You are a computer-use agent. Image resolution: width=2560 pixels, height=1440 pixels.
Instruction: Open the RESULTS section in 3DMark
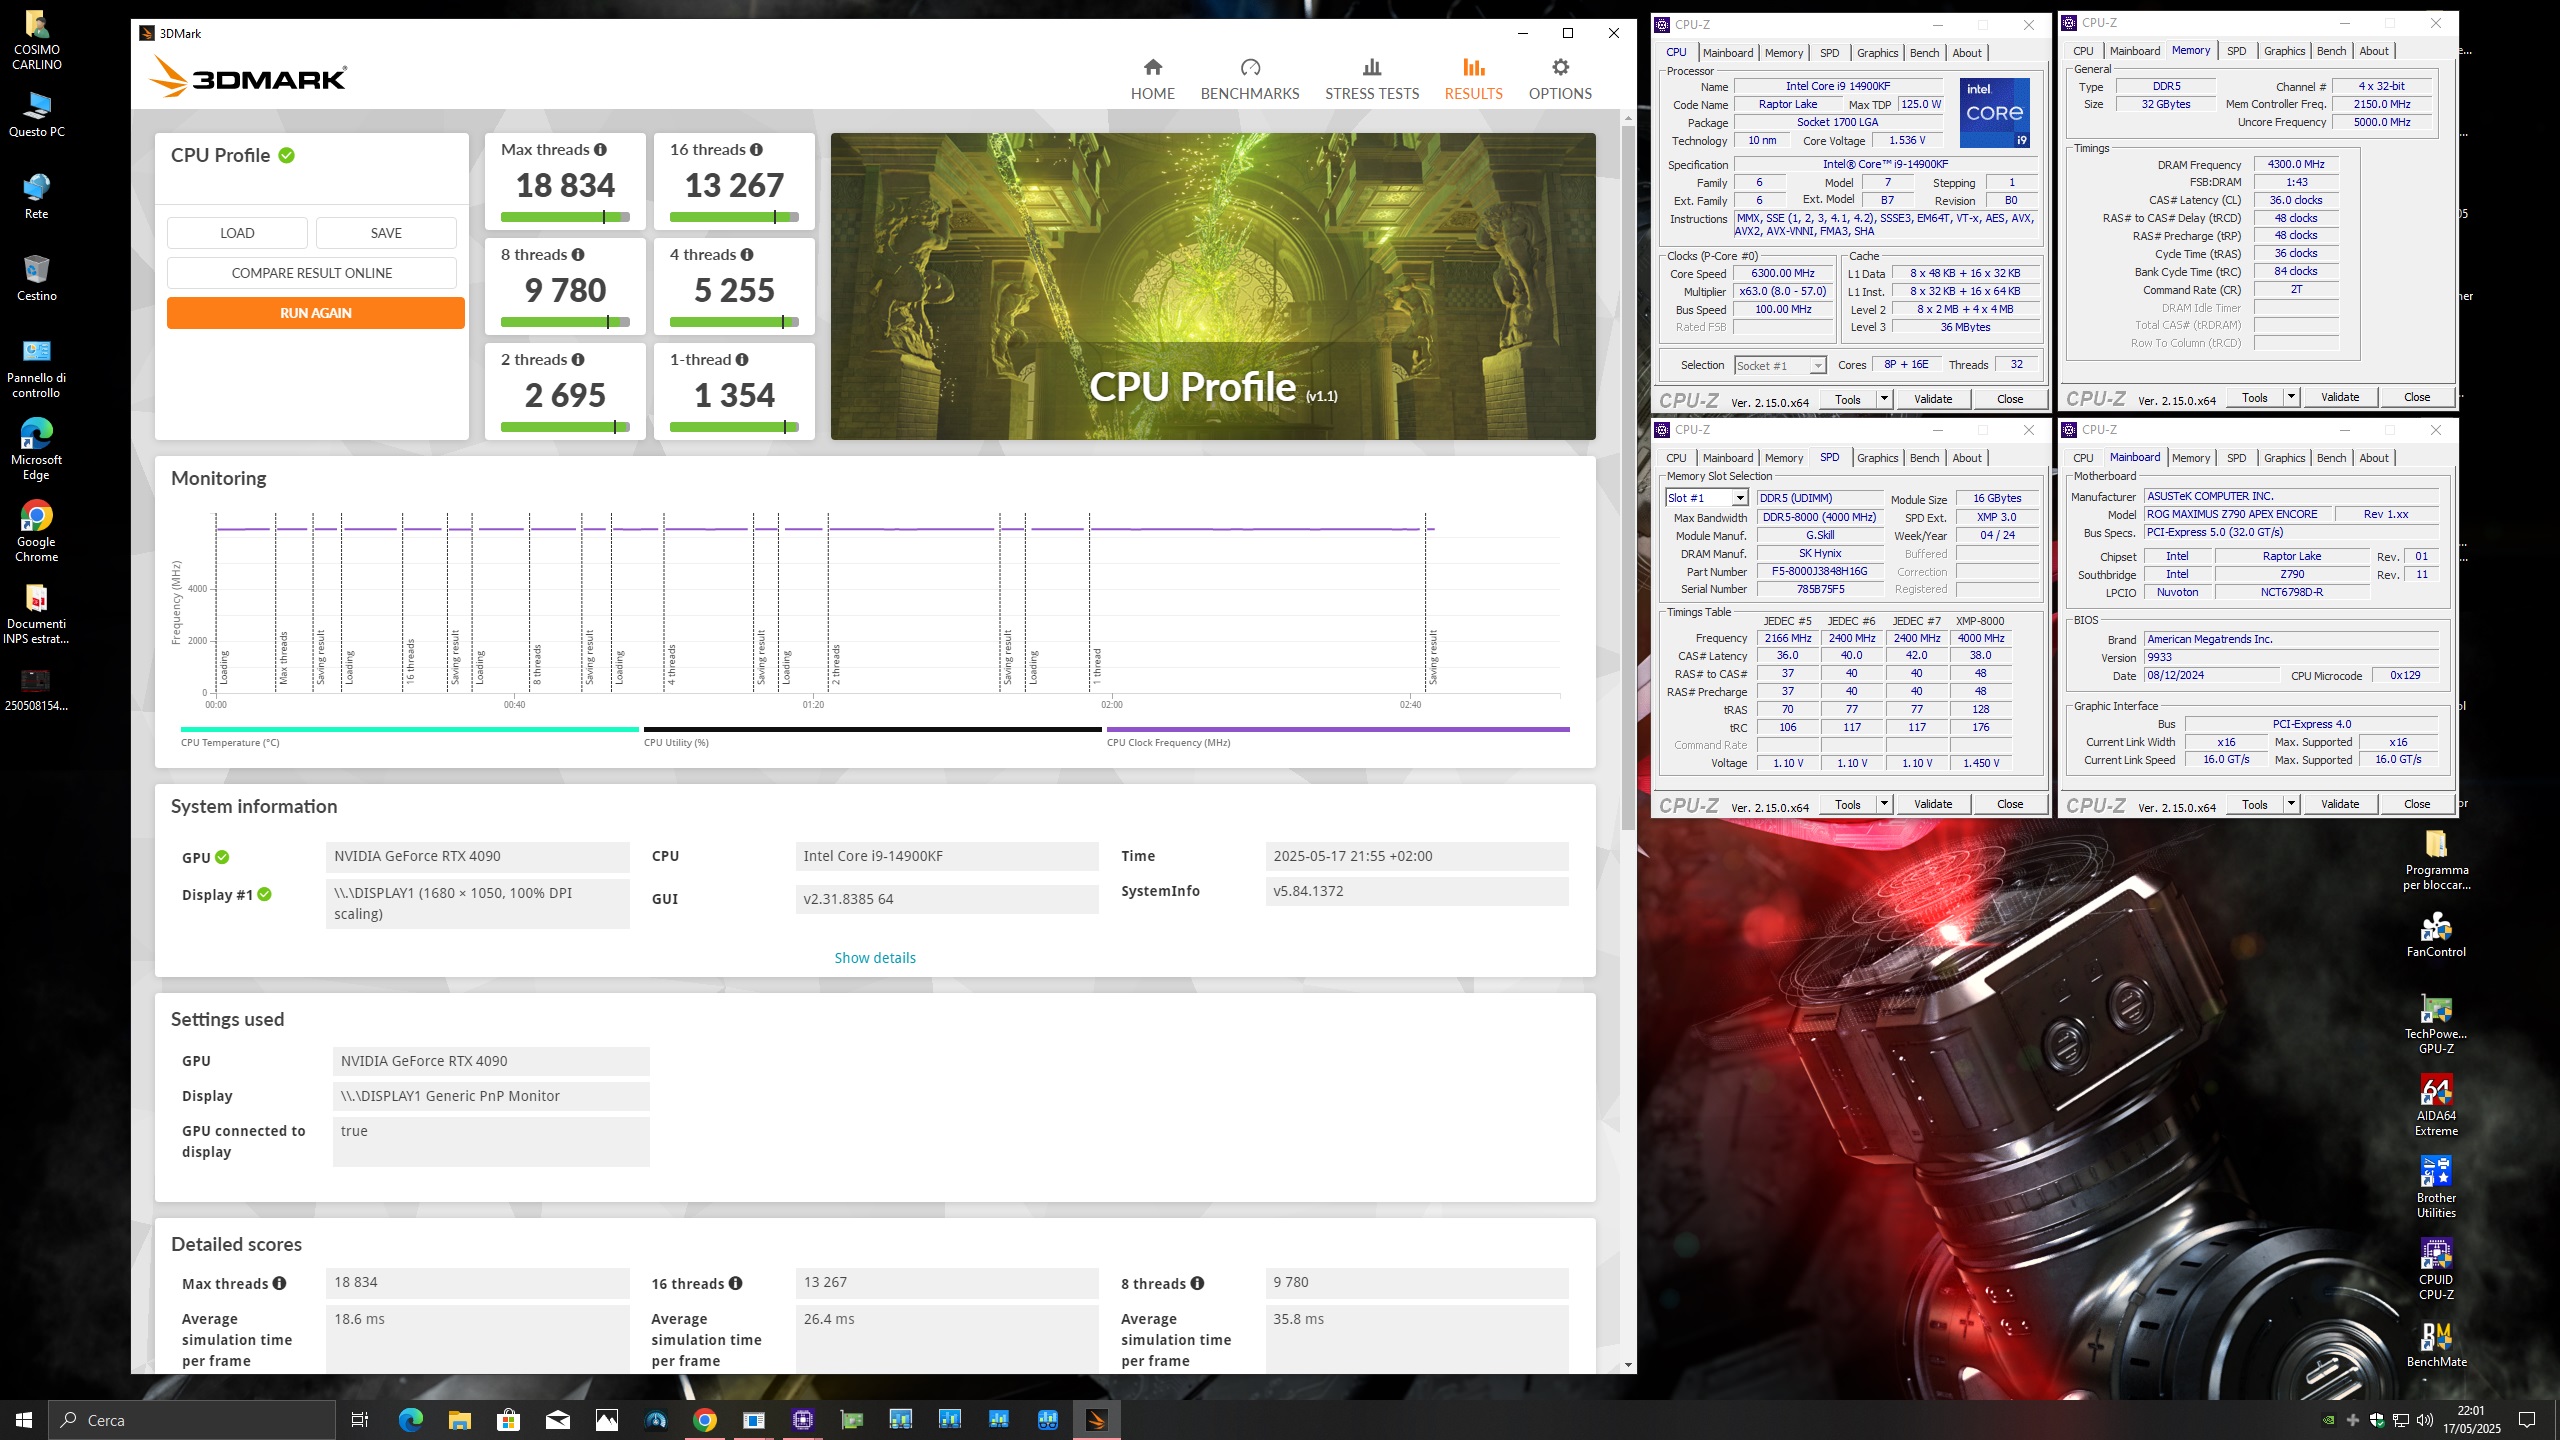[x=1473, y=80]
